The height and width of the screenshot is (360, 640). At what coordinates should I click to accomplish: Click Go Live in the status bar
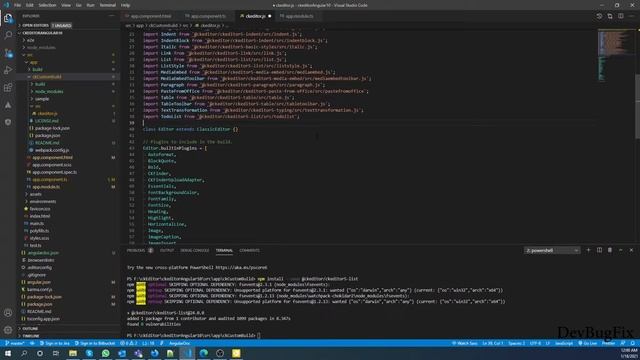[x=588, y=343]
